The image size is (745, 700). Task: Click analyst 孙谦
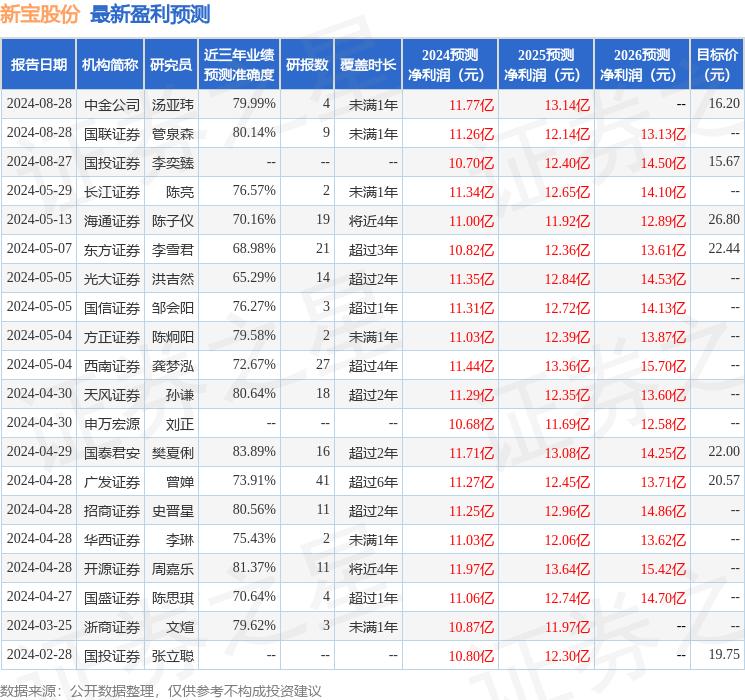point(180,395)
